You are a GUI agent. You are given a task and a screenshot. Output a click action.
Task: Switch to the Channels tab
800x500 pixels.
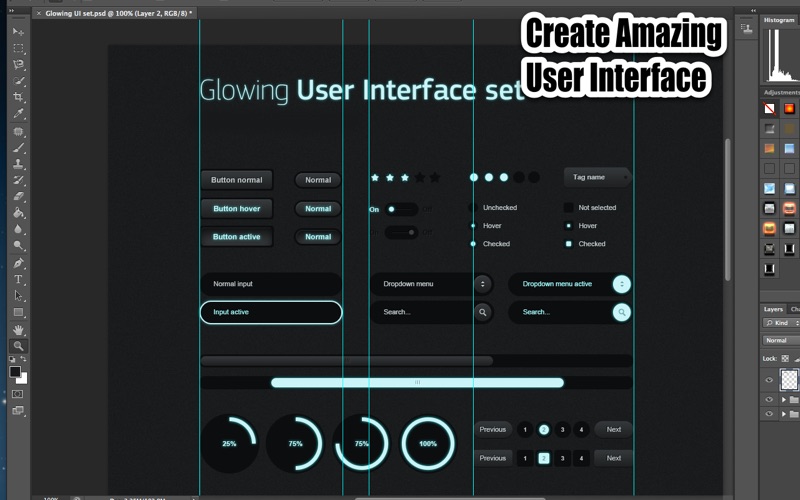click(x=794, y=309)
